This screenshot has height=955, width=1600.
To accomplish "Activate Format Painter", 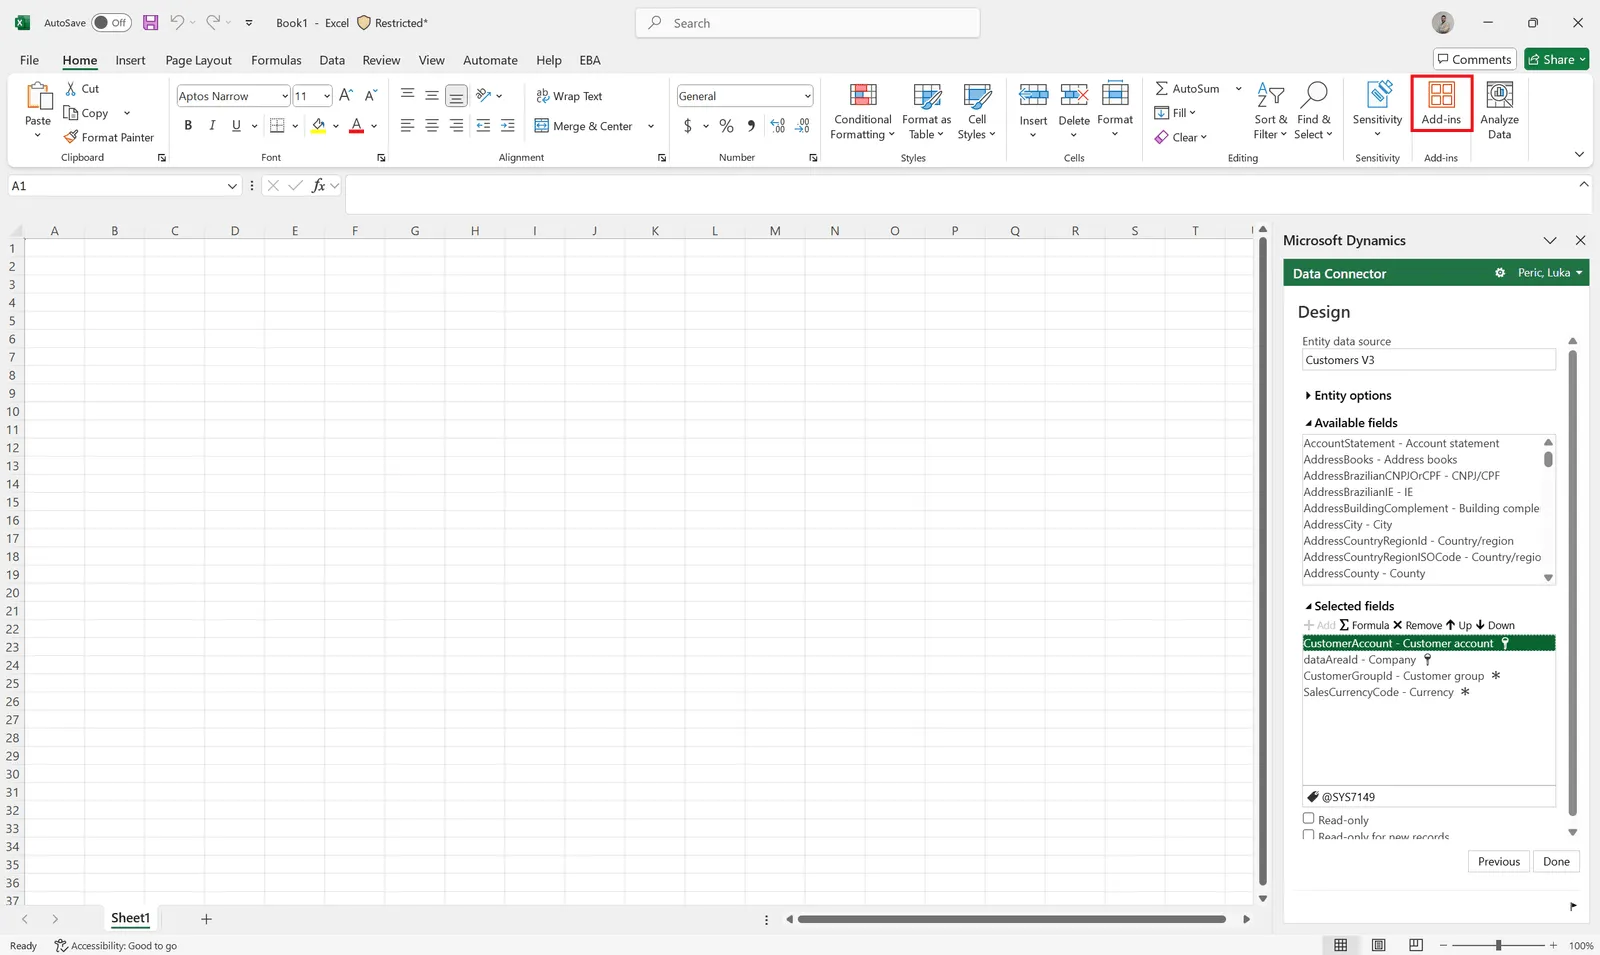I will click(x=108, y=137).
